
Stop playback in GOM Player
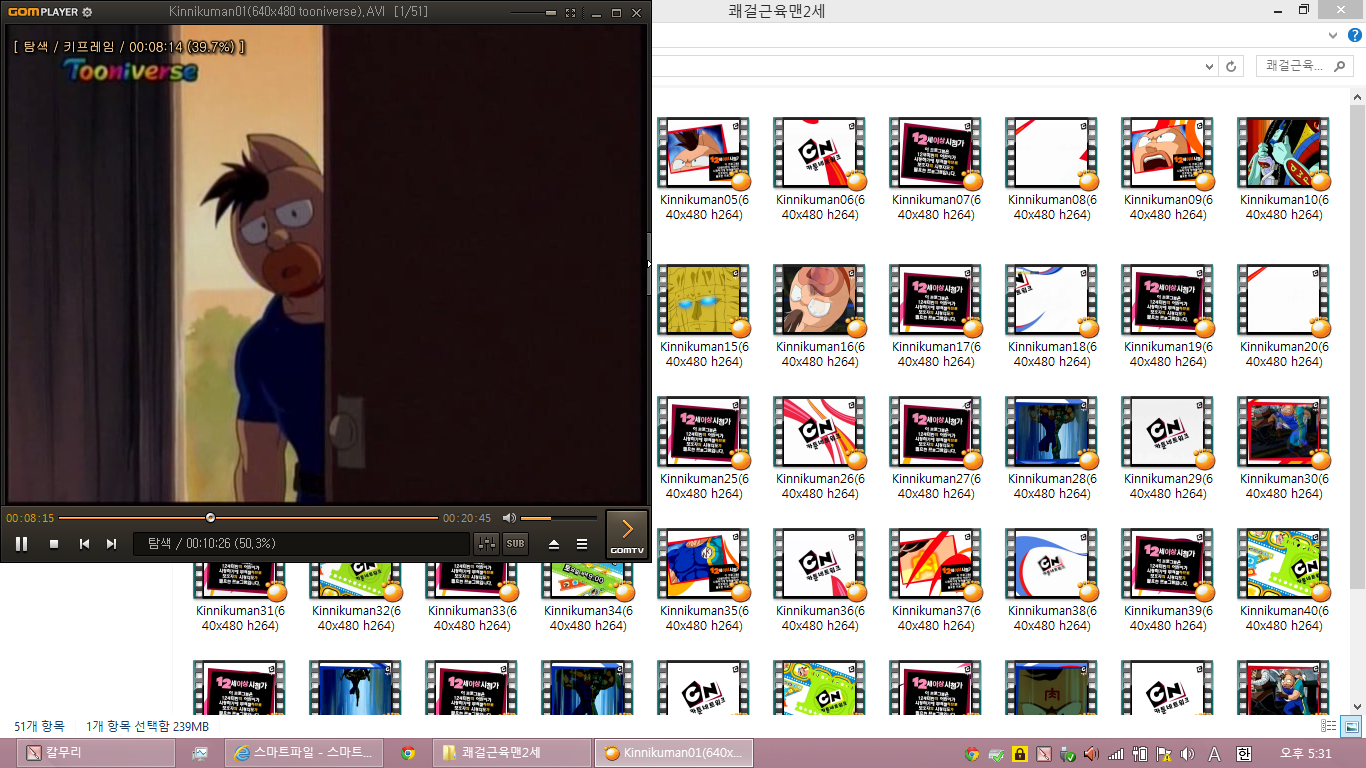(54, 544)
